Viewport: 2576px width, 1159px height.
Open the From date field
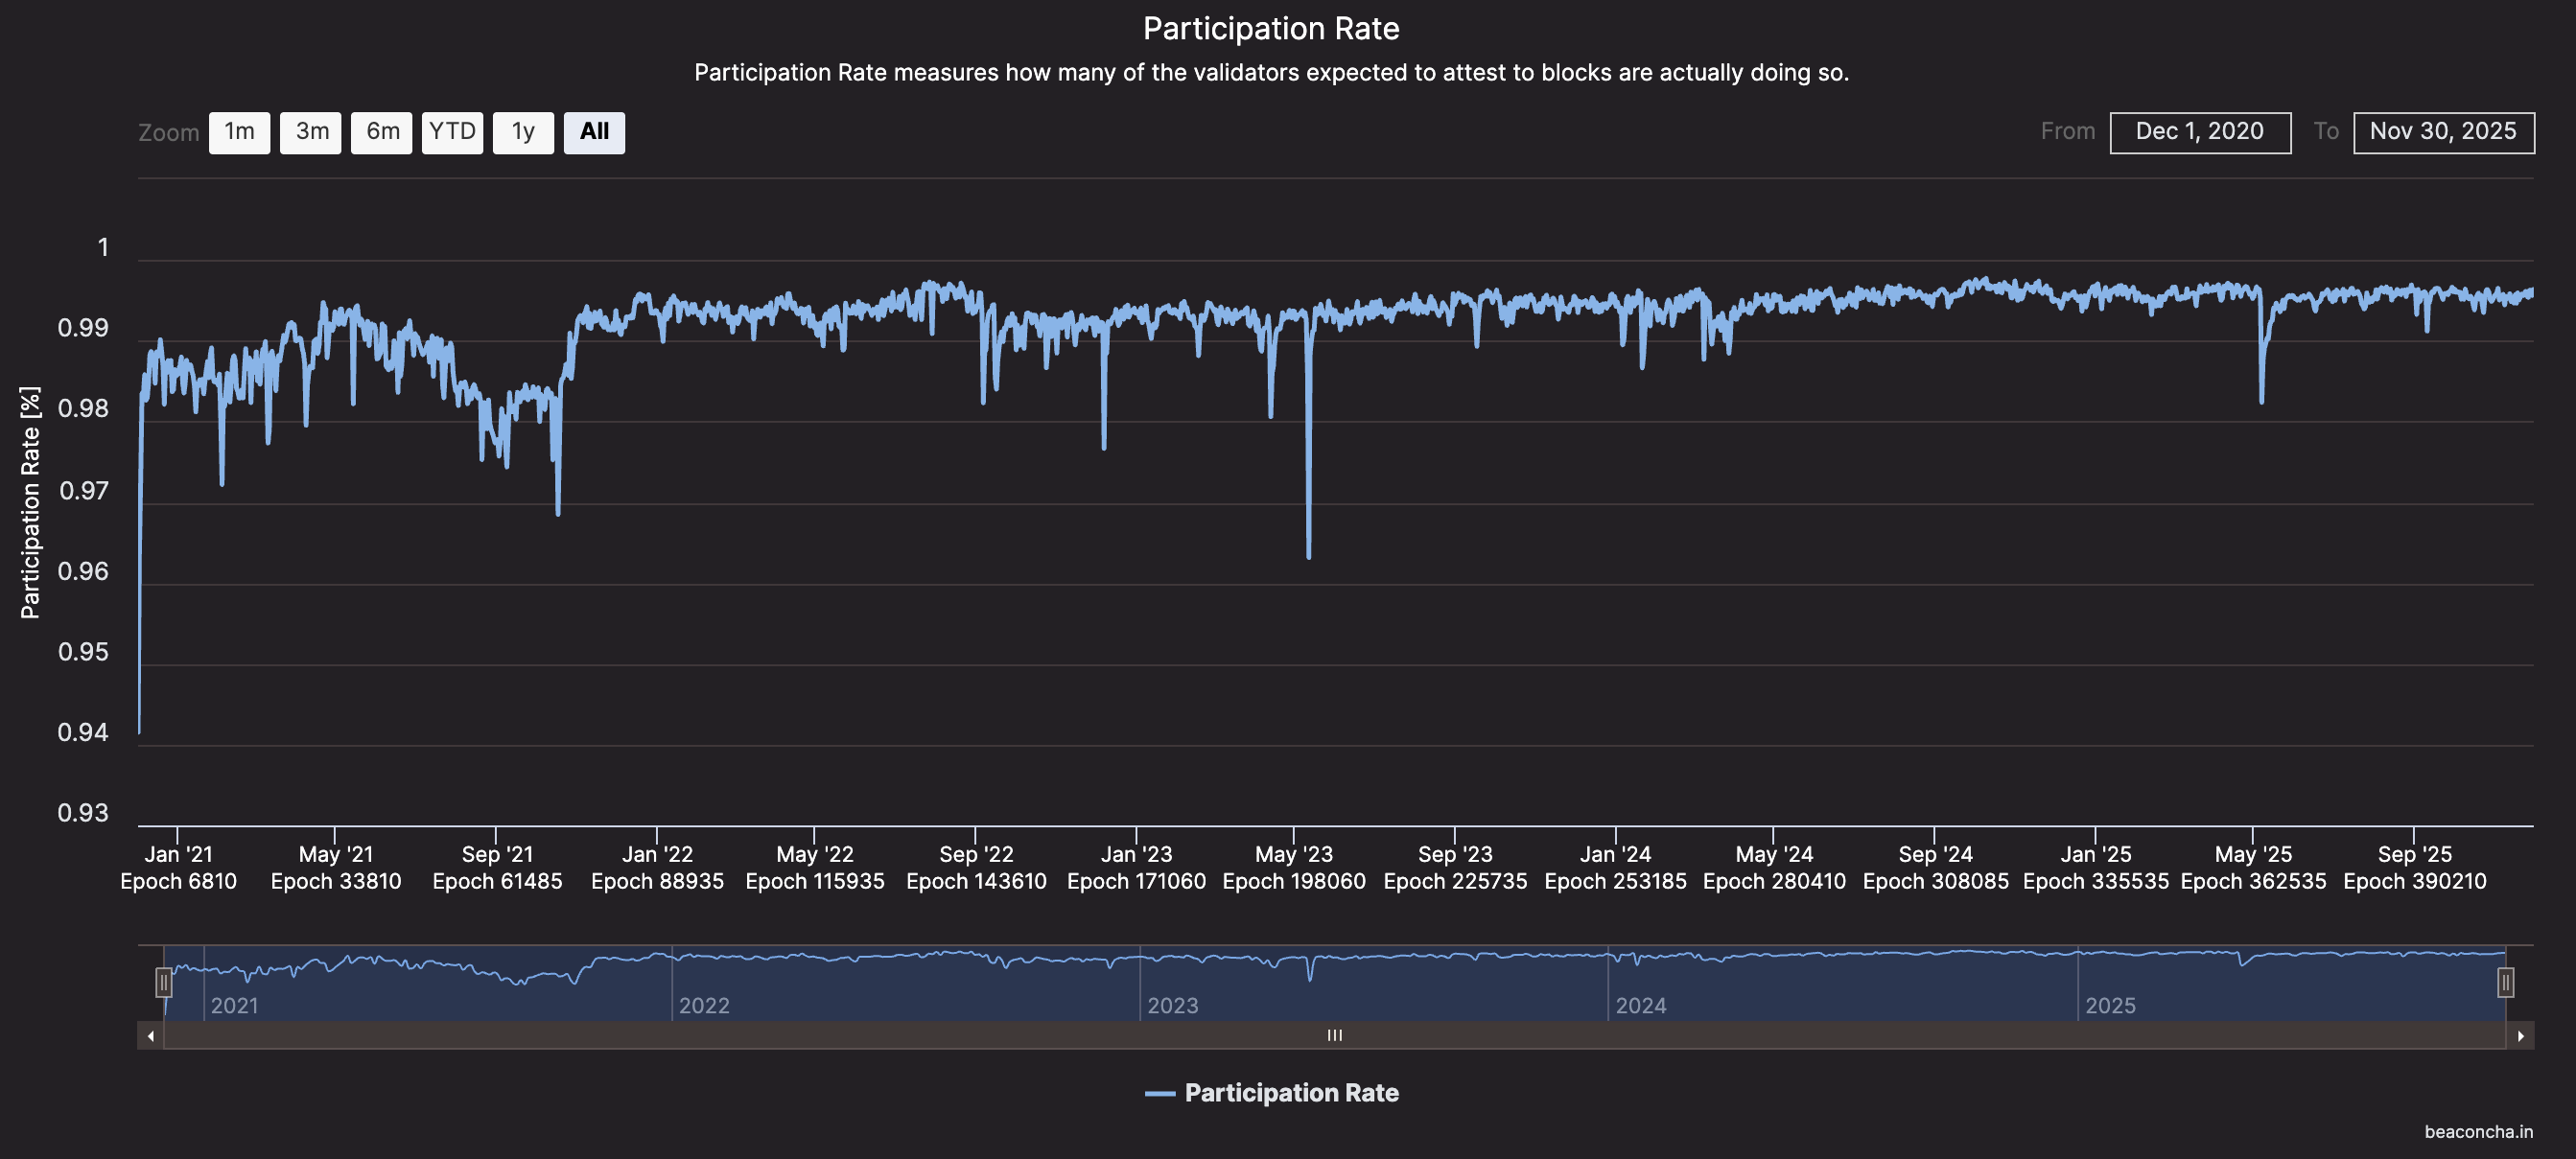pyautogui.click(x=2199, y=131)
